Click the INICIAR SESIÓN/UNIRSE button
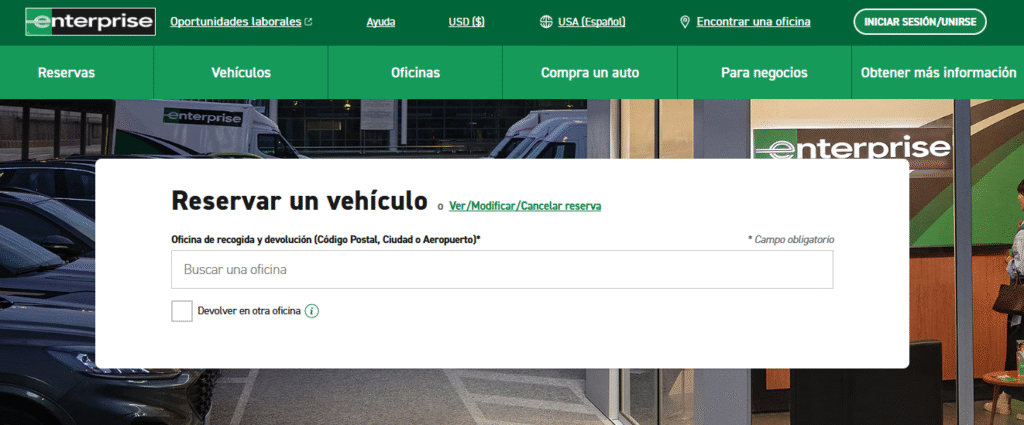 pos(920,22)
